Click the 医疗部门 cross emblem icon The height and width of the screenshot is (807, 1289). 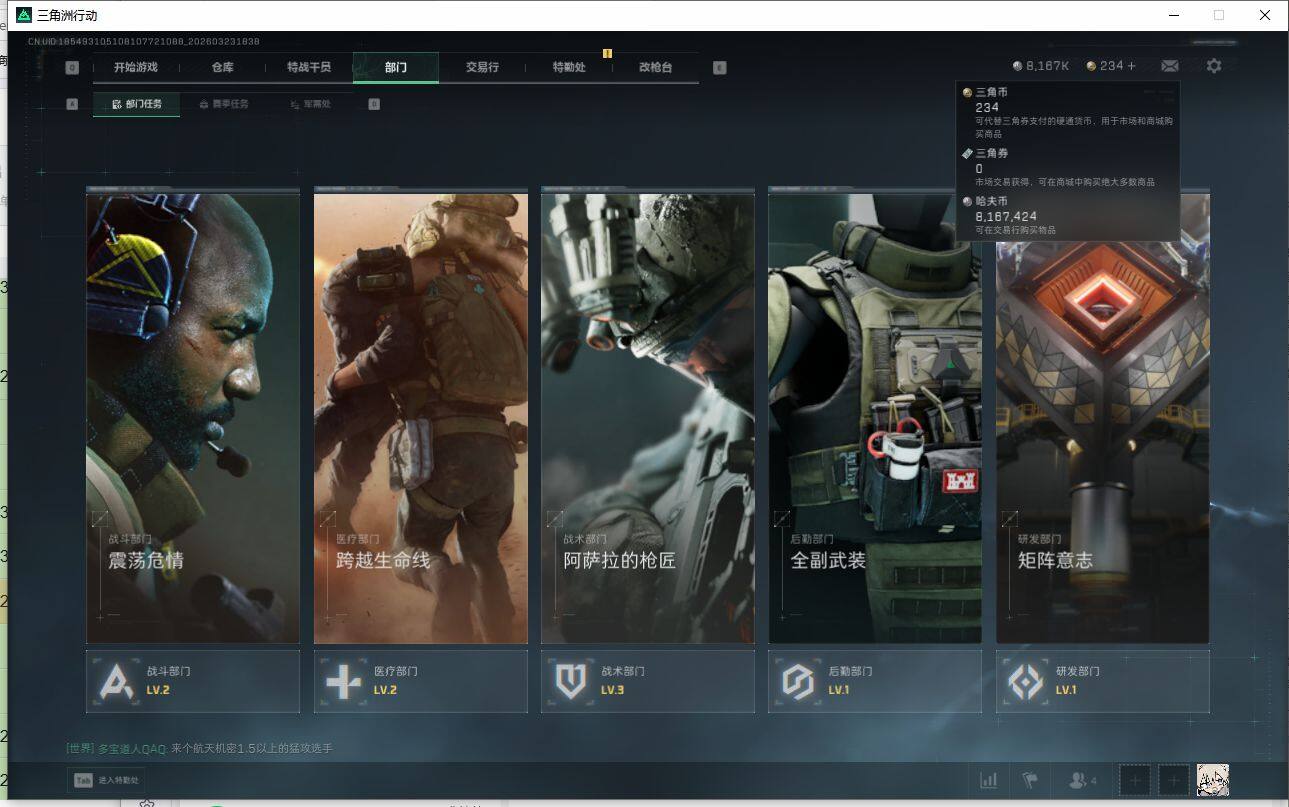tap(345, 681)
